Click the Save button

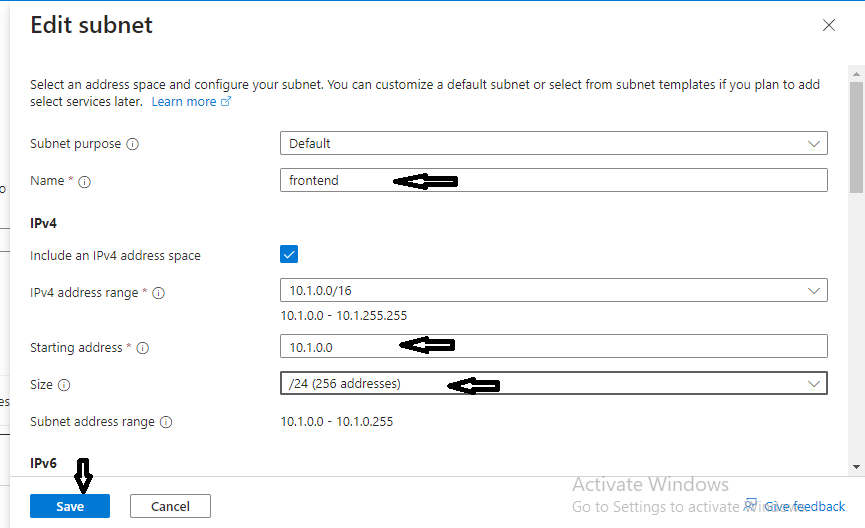tap(70, 506)
